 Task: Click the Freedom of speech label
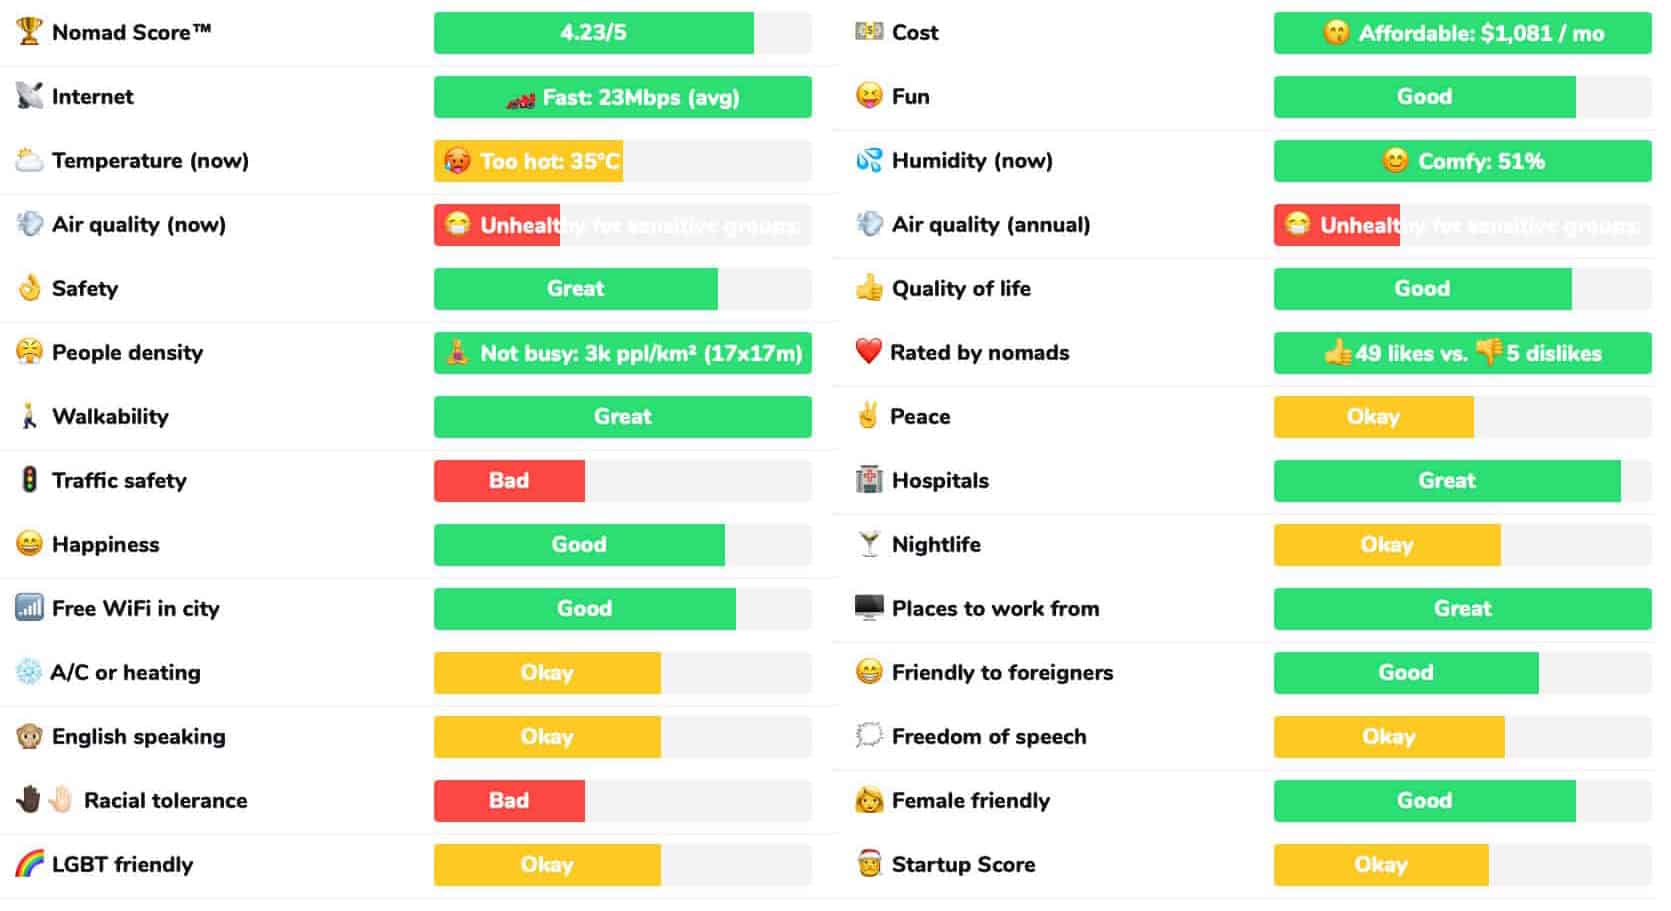988,737
